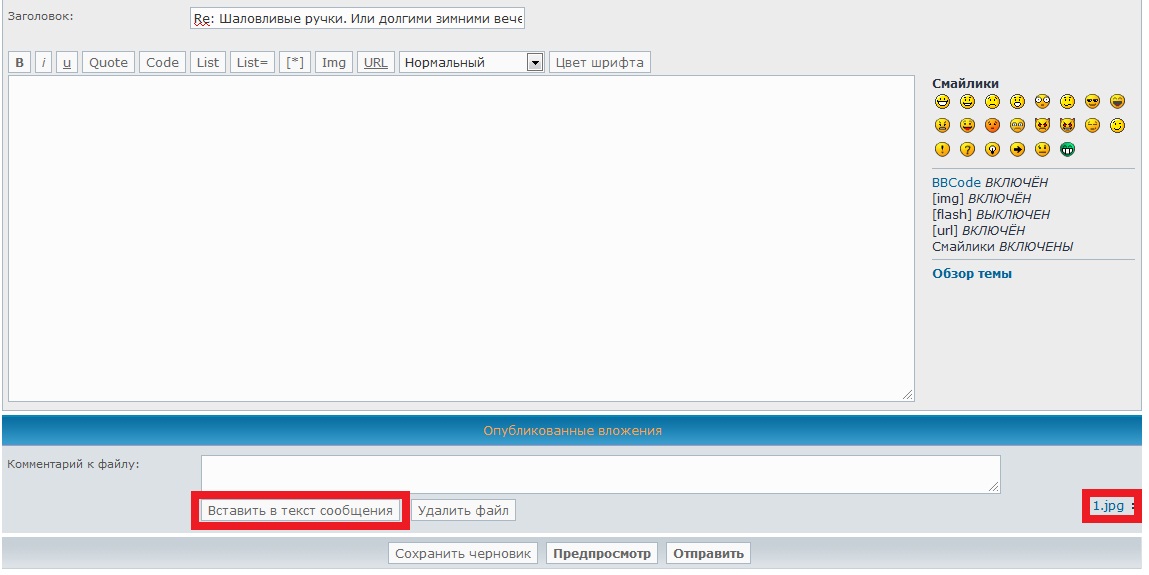Viewport: 1149px width, 575px height.
Task: Add the question mark smiley
Action: click(967, 150)
